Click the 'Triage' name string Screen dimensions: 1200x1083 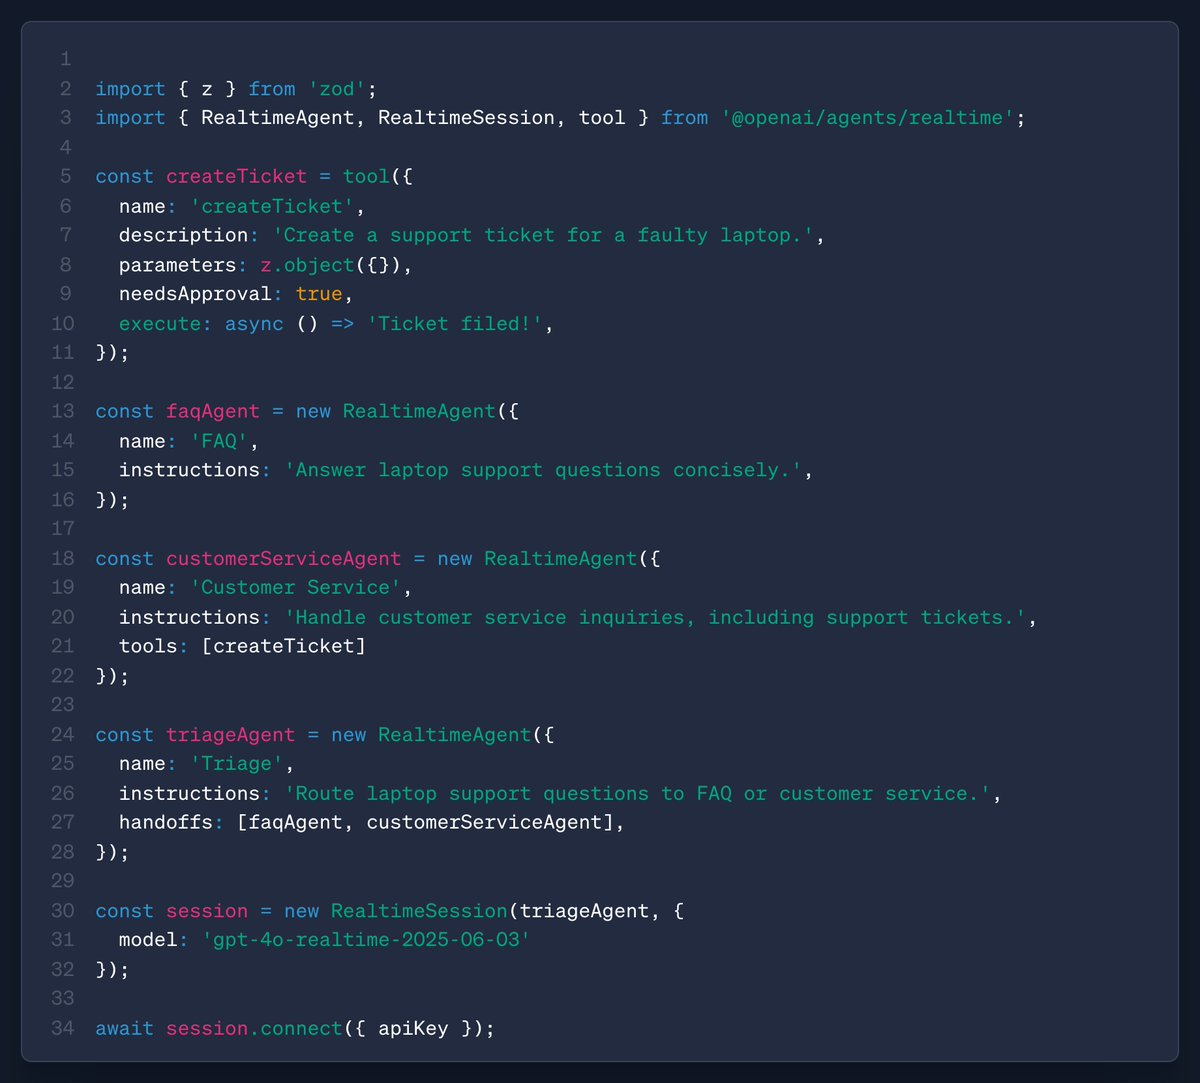(237, 764)
